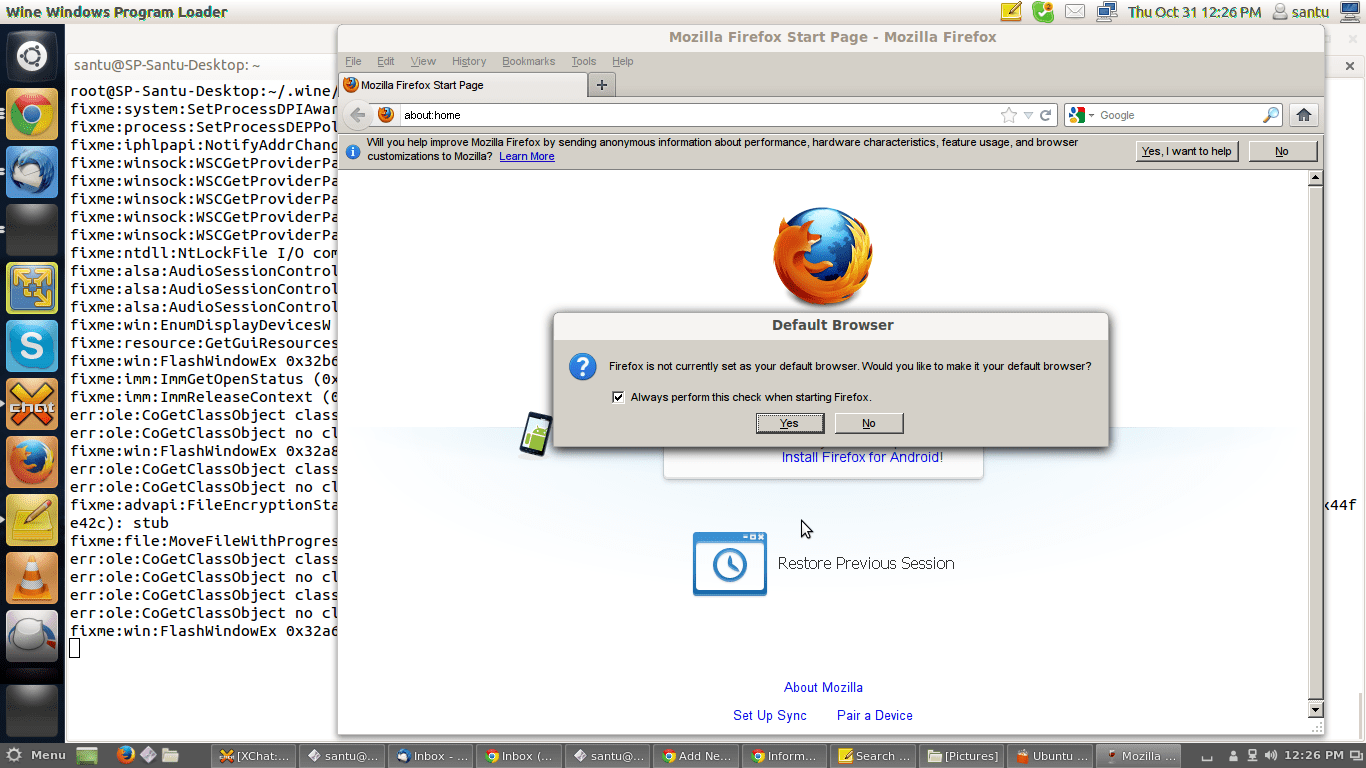The image size is (1366, 768).
Task: Open the address bar history dropdown arrow
Action: pyautogui.click(x=1028, y=115)
